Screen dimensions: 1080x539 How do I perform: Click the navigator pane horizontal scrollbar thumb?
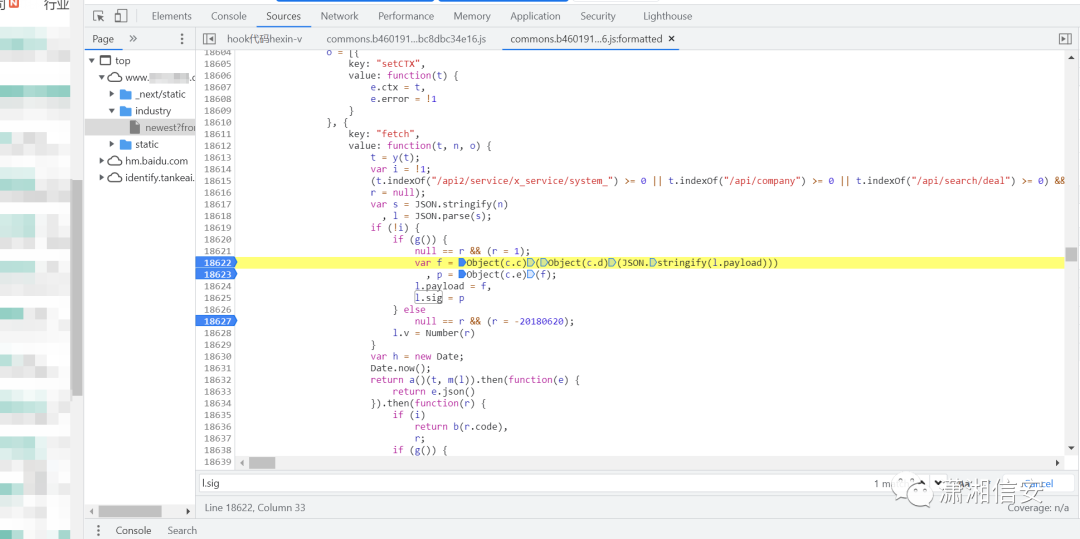click(130, 511)
